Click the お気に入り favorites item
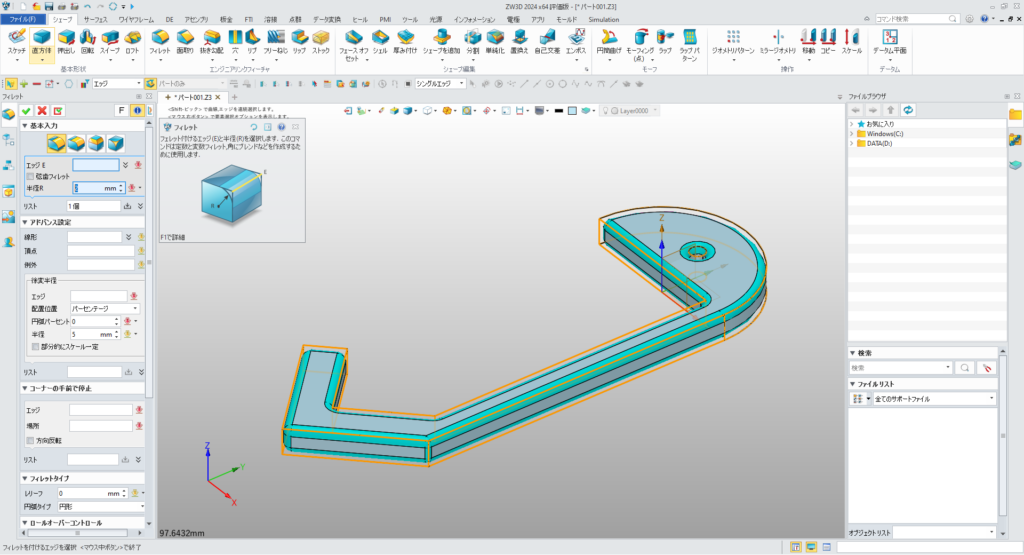 click(x=882, y=123)
